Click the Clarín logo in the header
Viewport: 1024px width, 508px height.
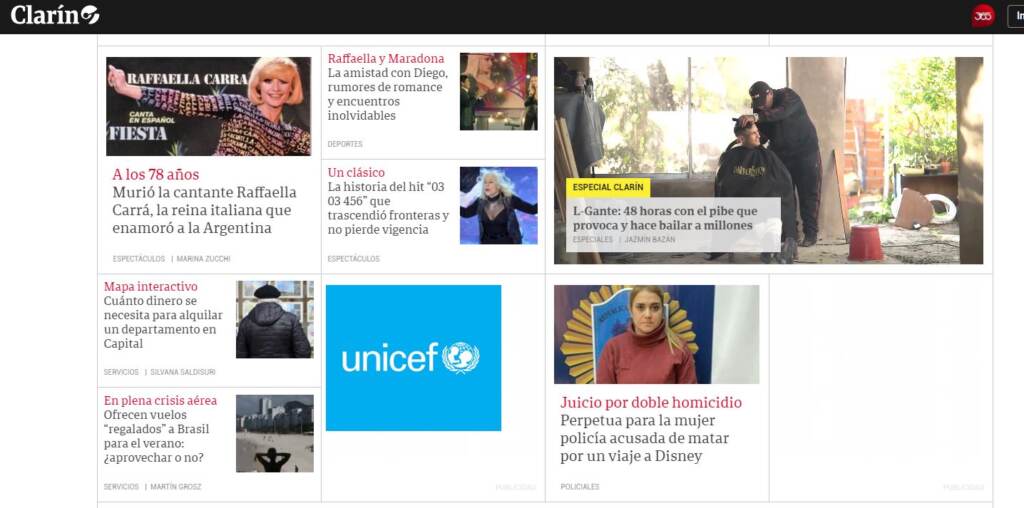pyautogui.click(x=55, y=15)
